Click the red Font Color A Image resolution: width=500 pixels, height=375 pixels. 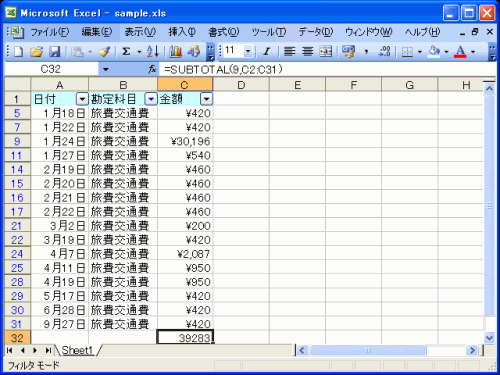[460, 52]
